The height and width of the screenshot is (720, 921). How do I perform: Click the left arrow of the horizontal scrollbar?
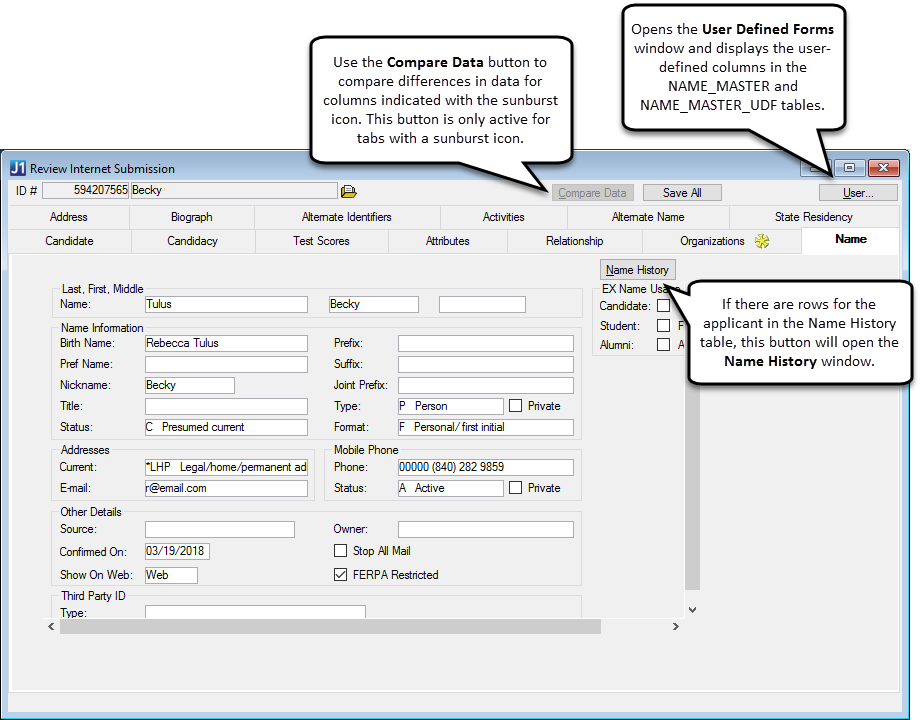click(x=53, y=627)
